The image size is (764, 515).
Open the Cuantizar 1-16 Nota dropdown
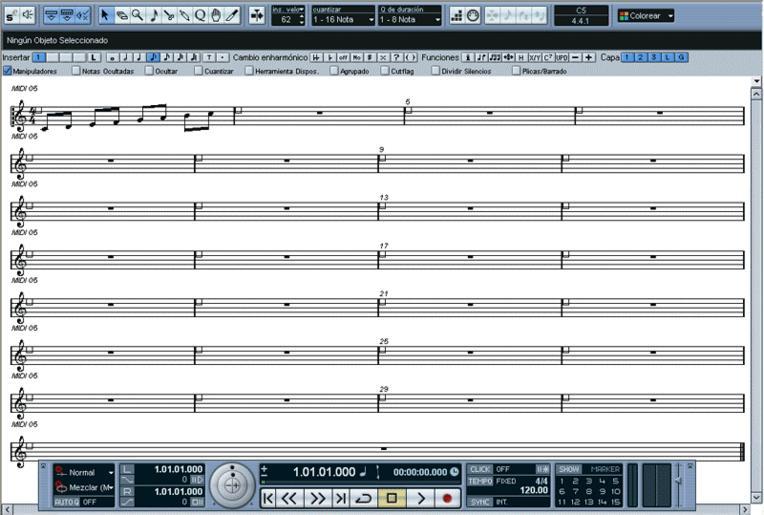tap(343, 19)
